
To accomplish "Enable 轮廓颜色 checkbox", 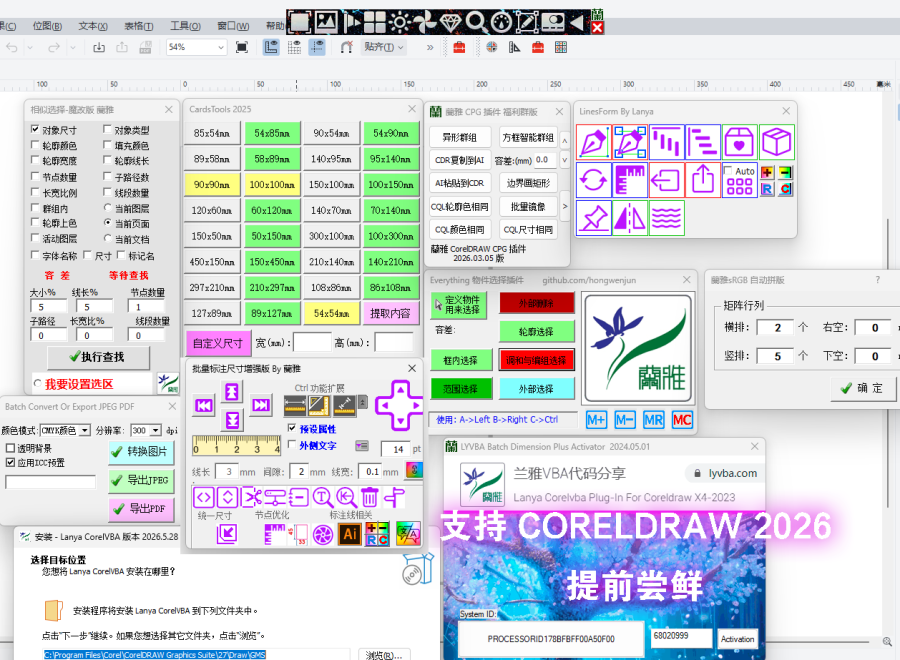I will point(36,145).
